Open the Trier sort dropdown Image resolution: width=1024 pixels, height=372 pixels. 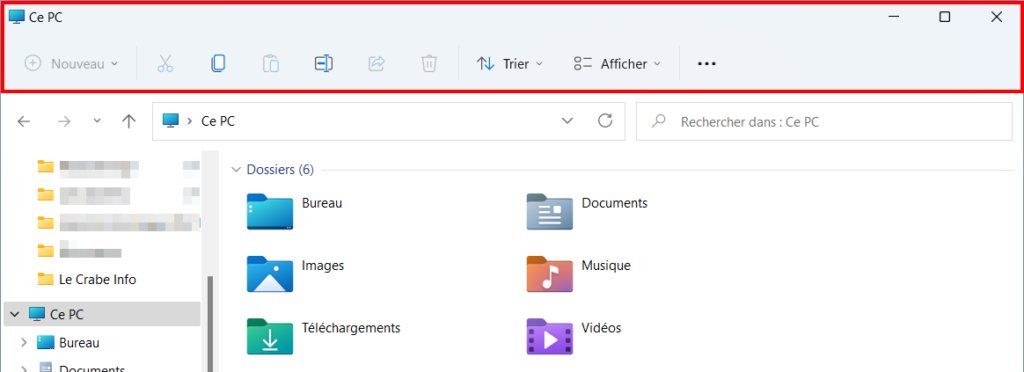coord(510,63)
